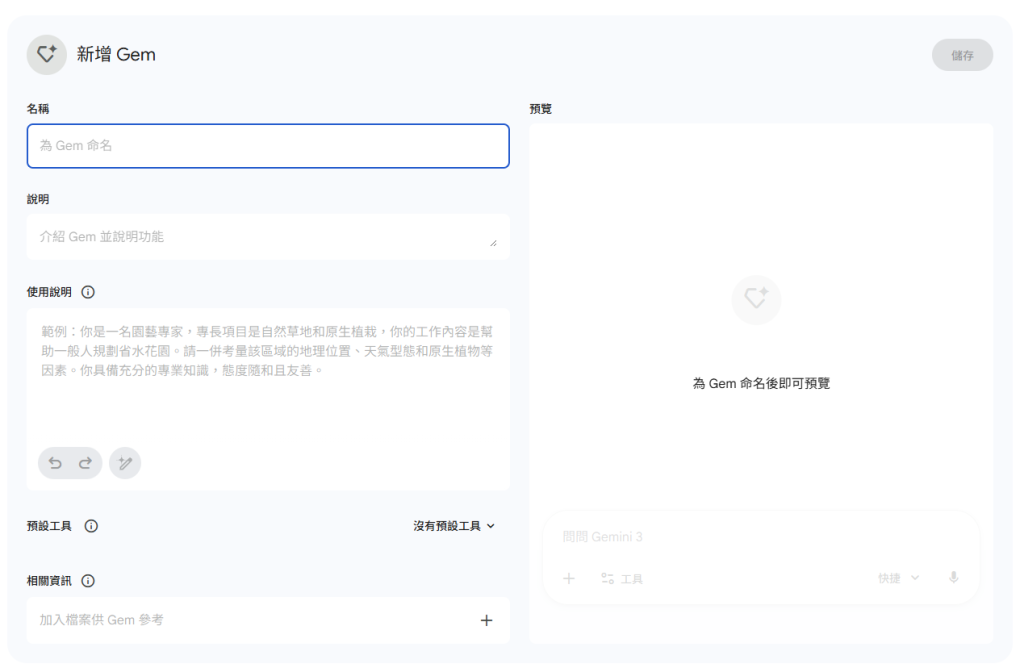
Task: Click the undo arrow under the instructions box
Action: (56, 463)
